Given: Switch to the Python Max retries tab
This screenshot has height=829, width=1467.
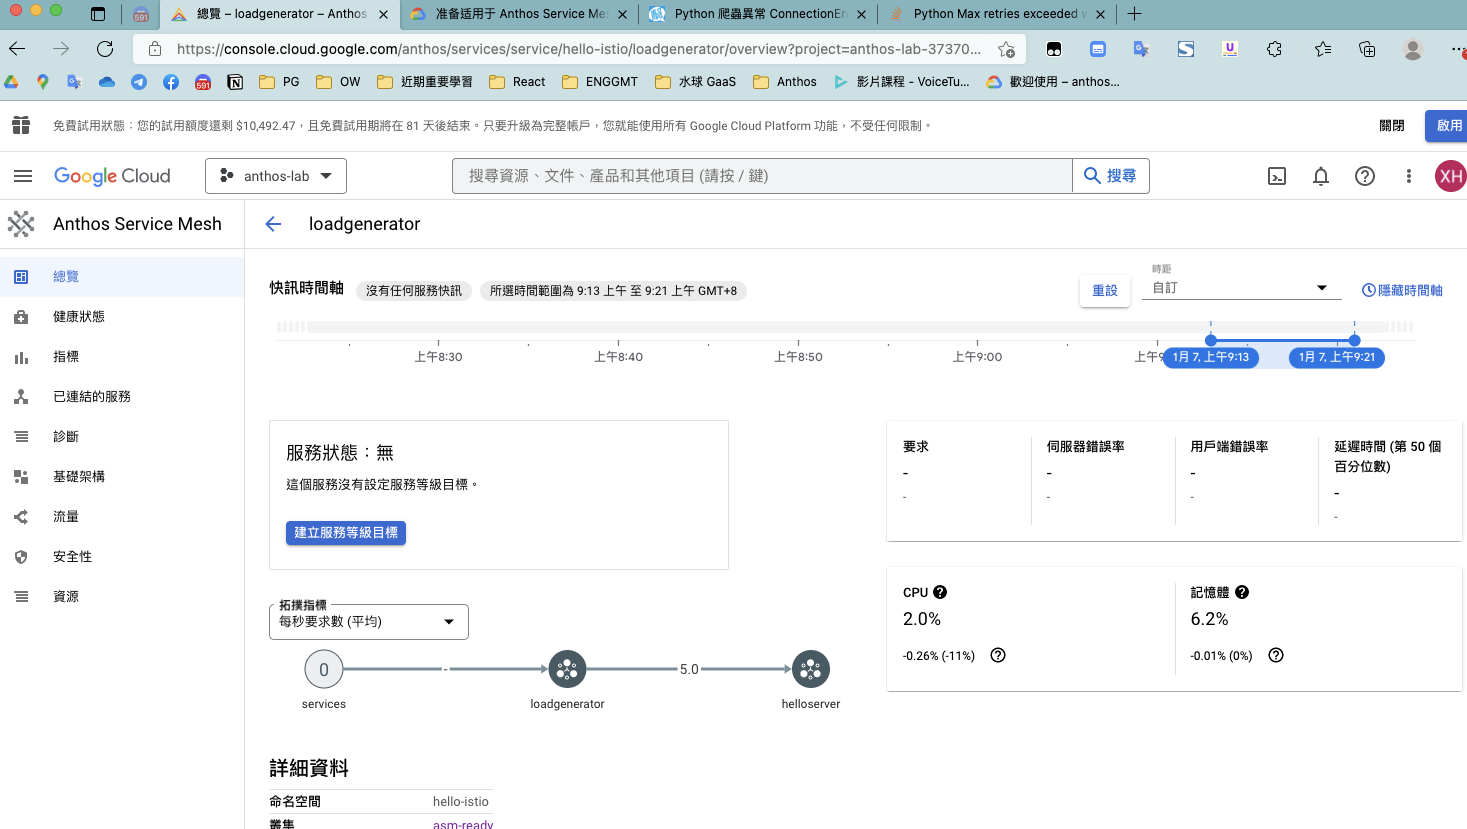Looking at the screenshot, I should (x=994, y=14).
